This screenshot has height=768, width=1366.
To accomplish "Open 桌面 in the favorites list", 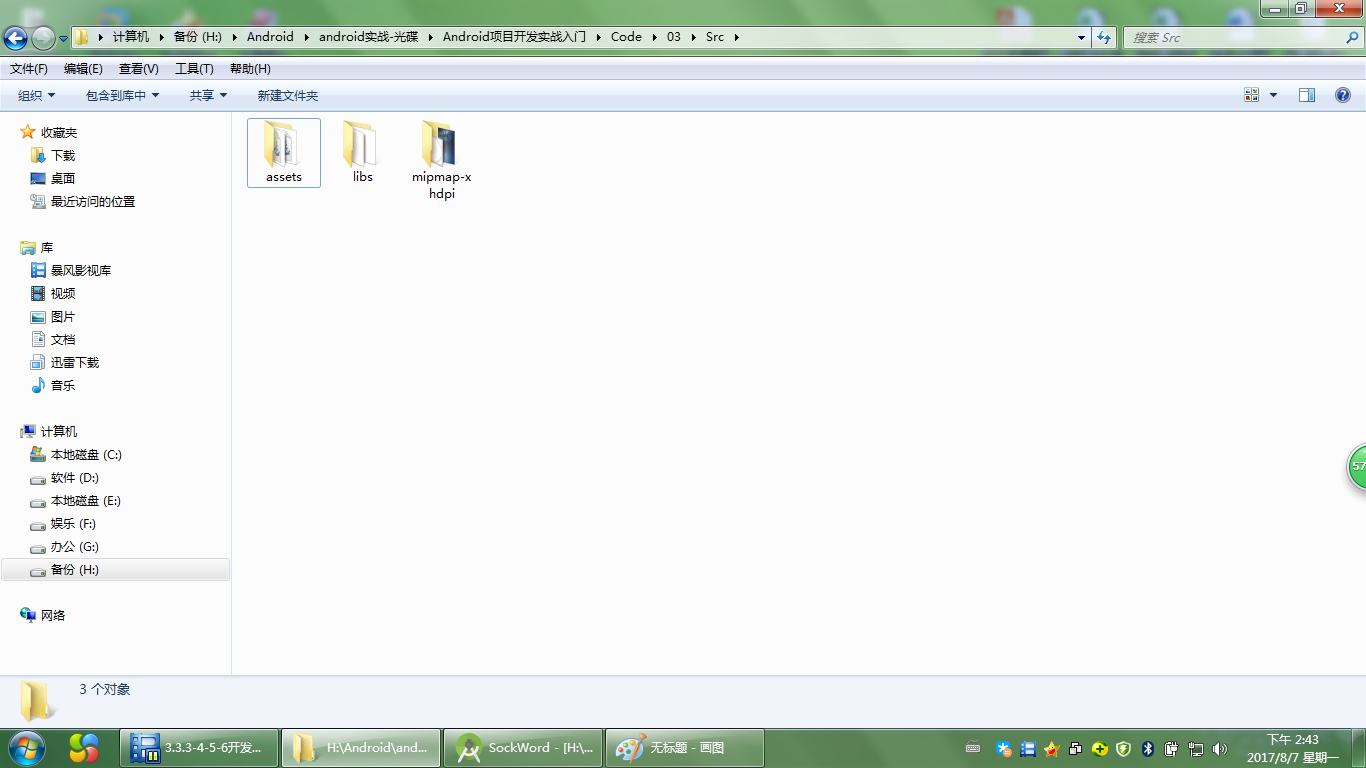I will [x=63, y=179].
